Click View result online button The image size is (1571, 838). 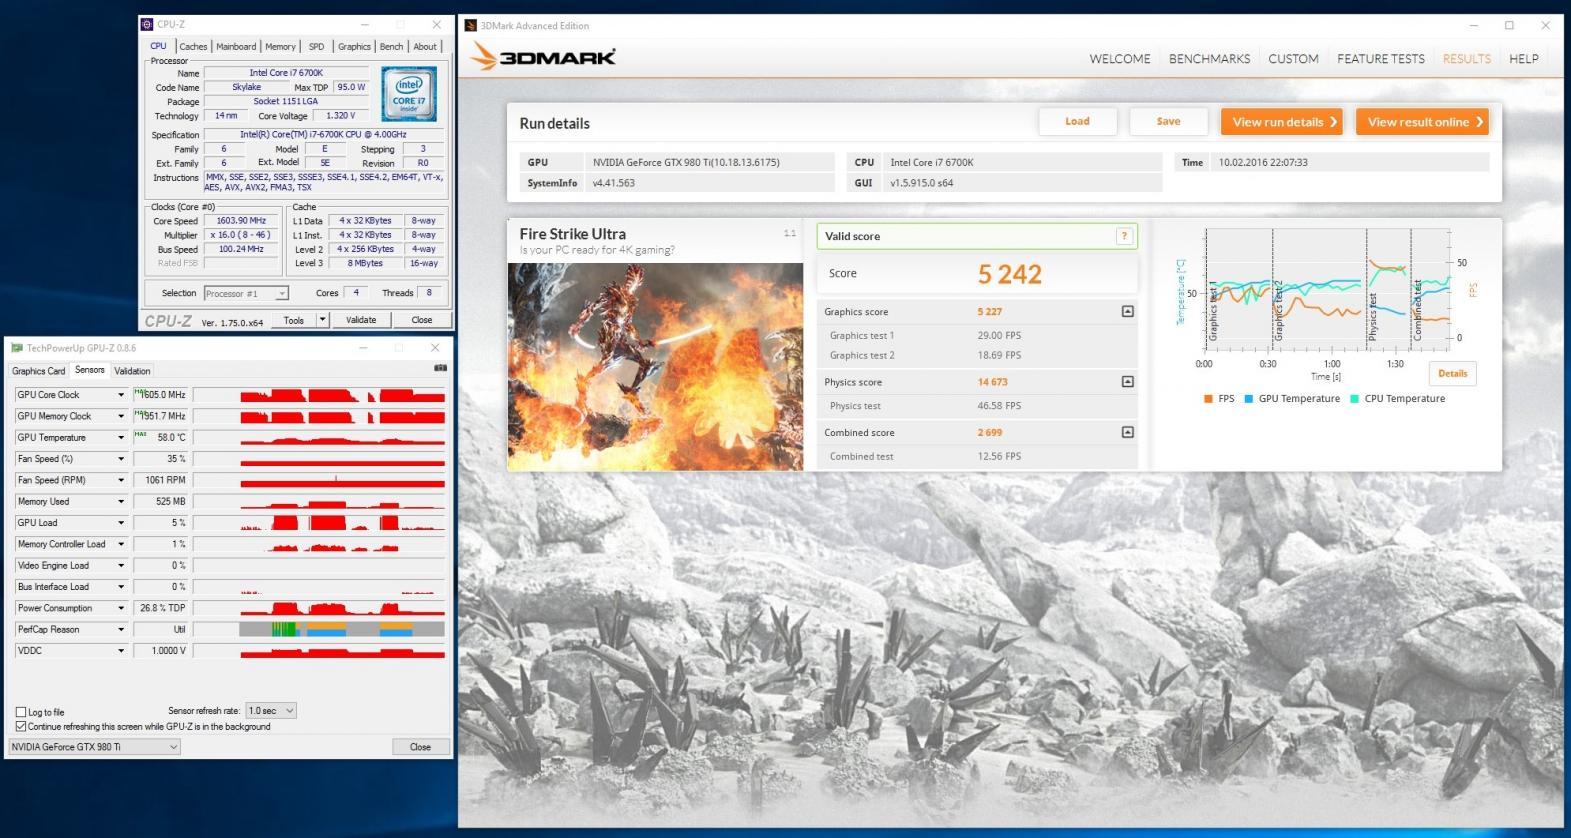point(1422,122)
